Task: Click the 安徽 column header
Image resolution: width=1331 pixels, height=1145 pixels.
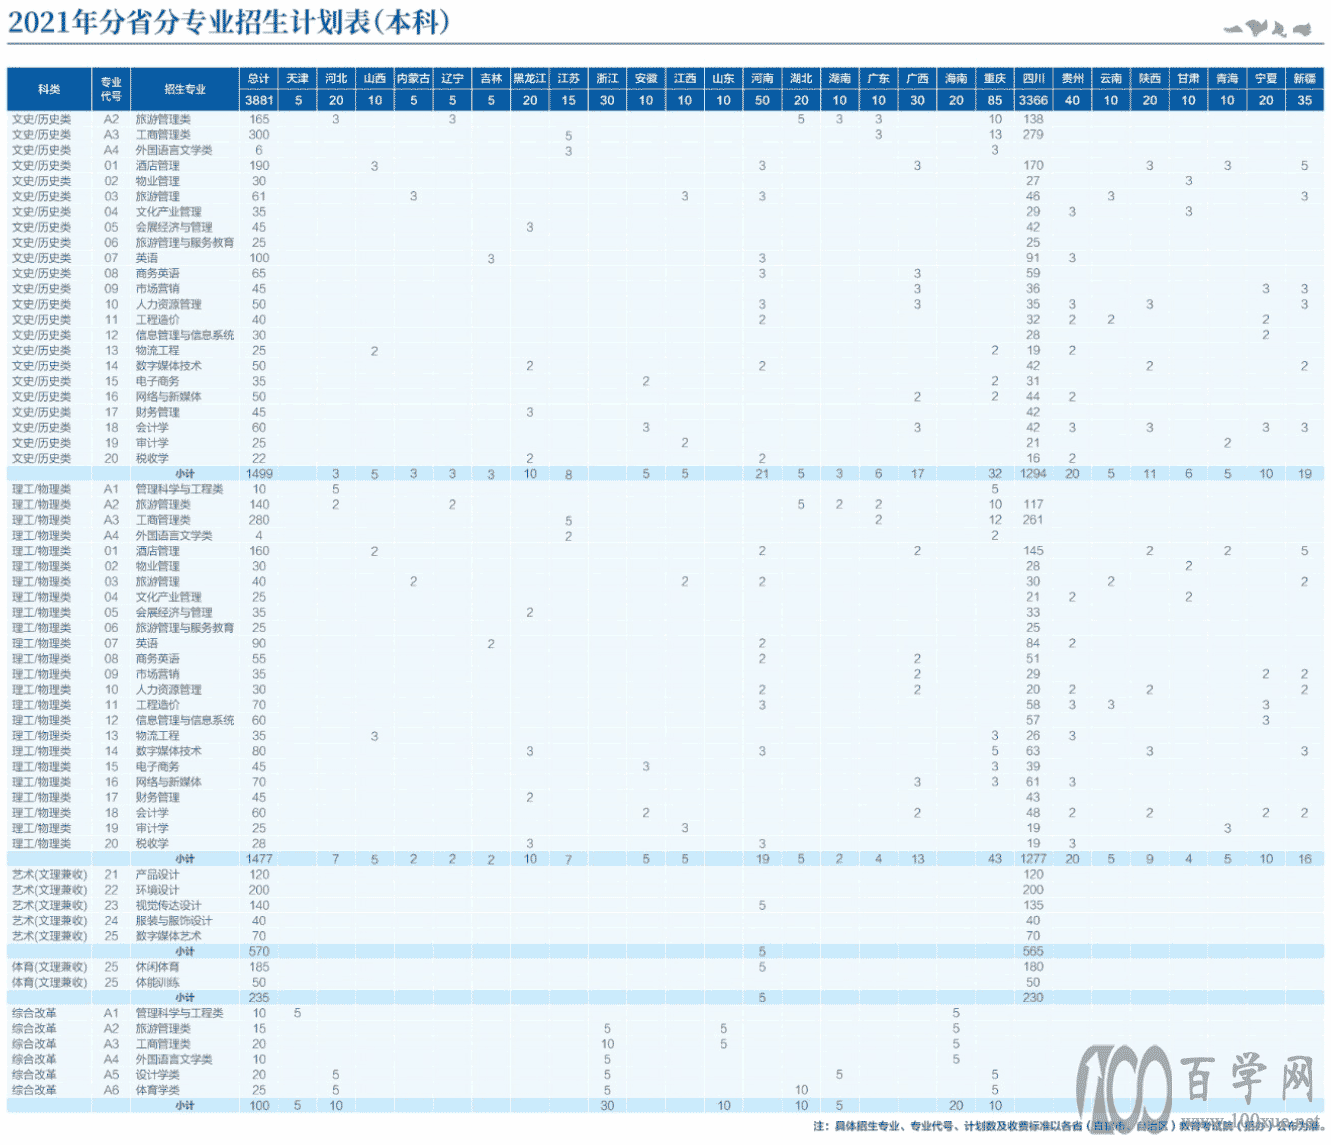Action: 646,78
